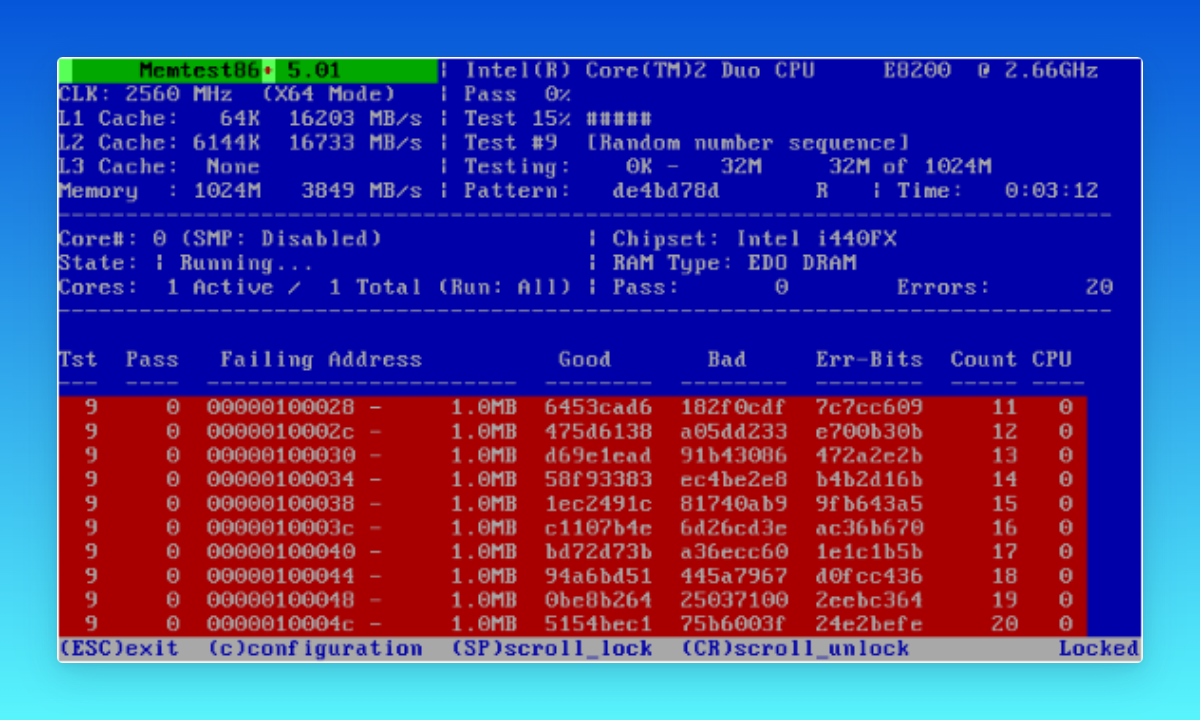Click the RAM Type: EDO DRAM text
This screenshot has width=1200, height=720.
click(x=734, y=263)
